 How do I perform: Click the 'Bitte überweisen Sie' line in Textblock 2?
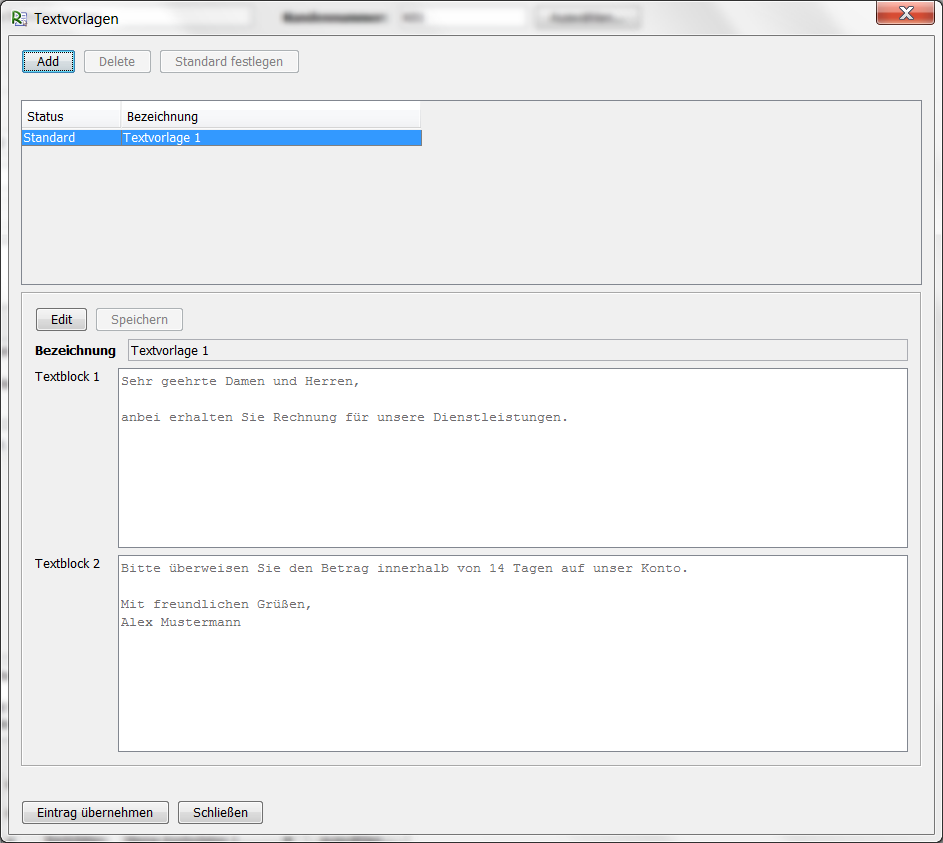[404, 569]
